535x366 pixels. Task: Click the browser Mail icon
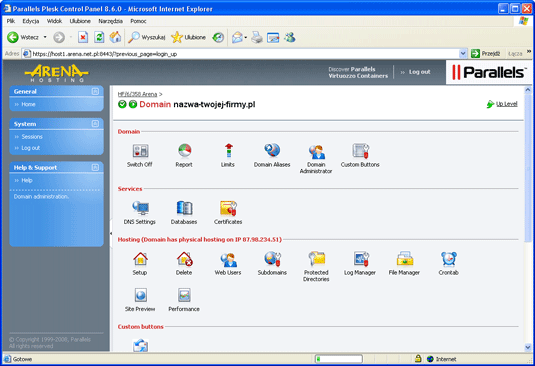pos(237,37)
